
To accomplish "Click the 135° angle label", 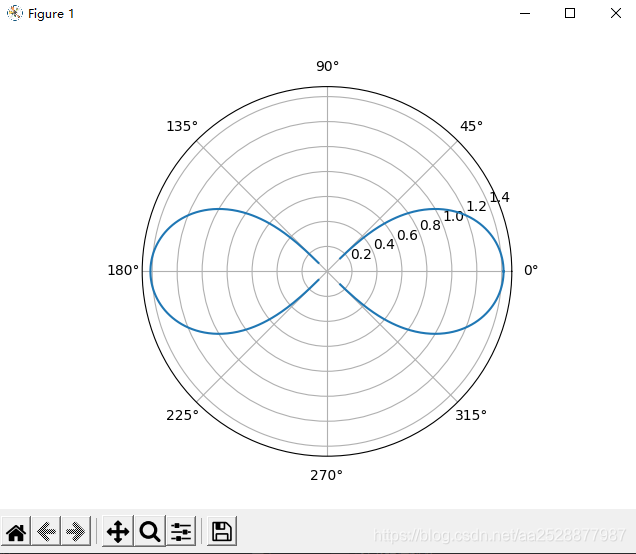I will (182, 127).
